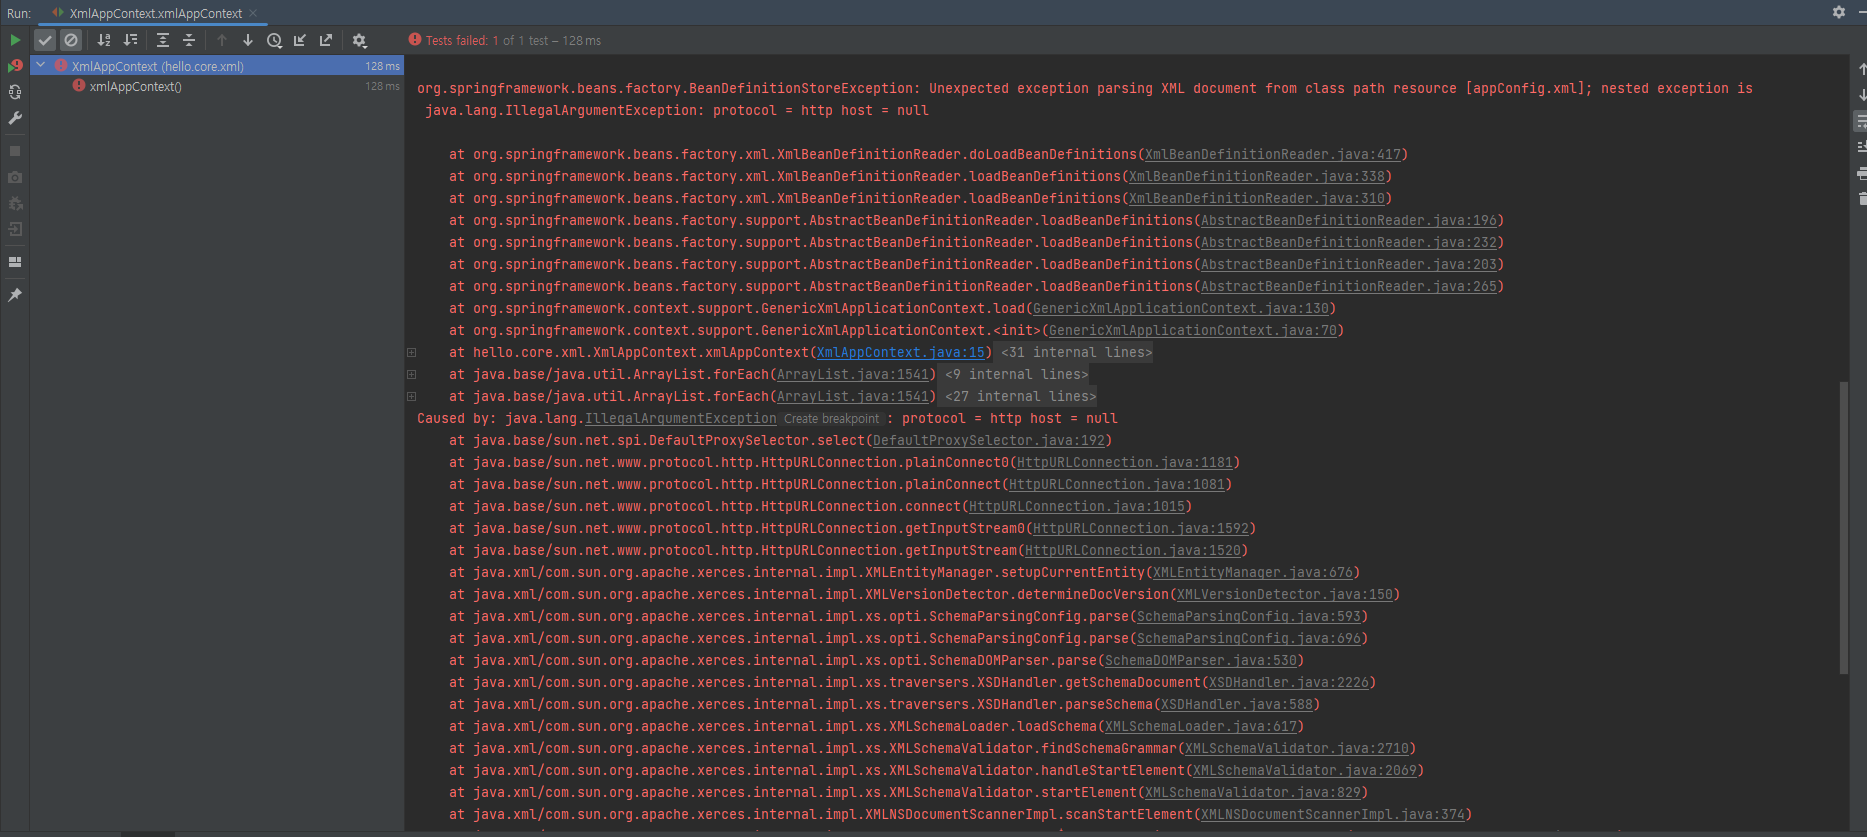
Task: Toggle auto-test rerun icon in left sidebar
Action: click(x=15, y=92)
